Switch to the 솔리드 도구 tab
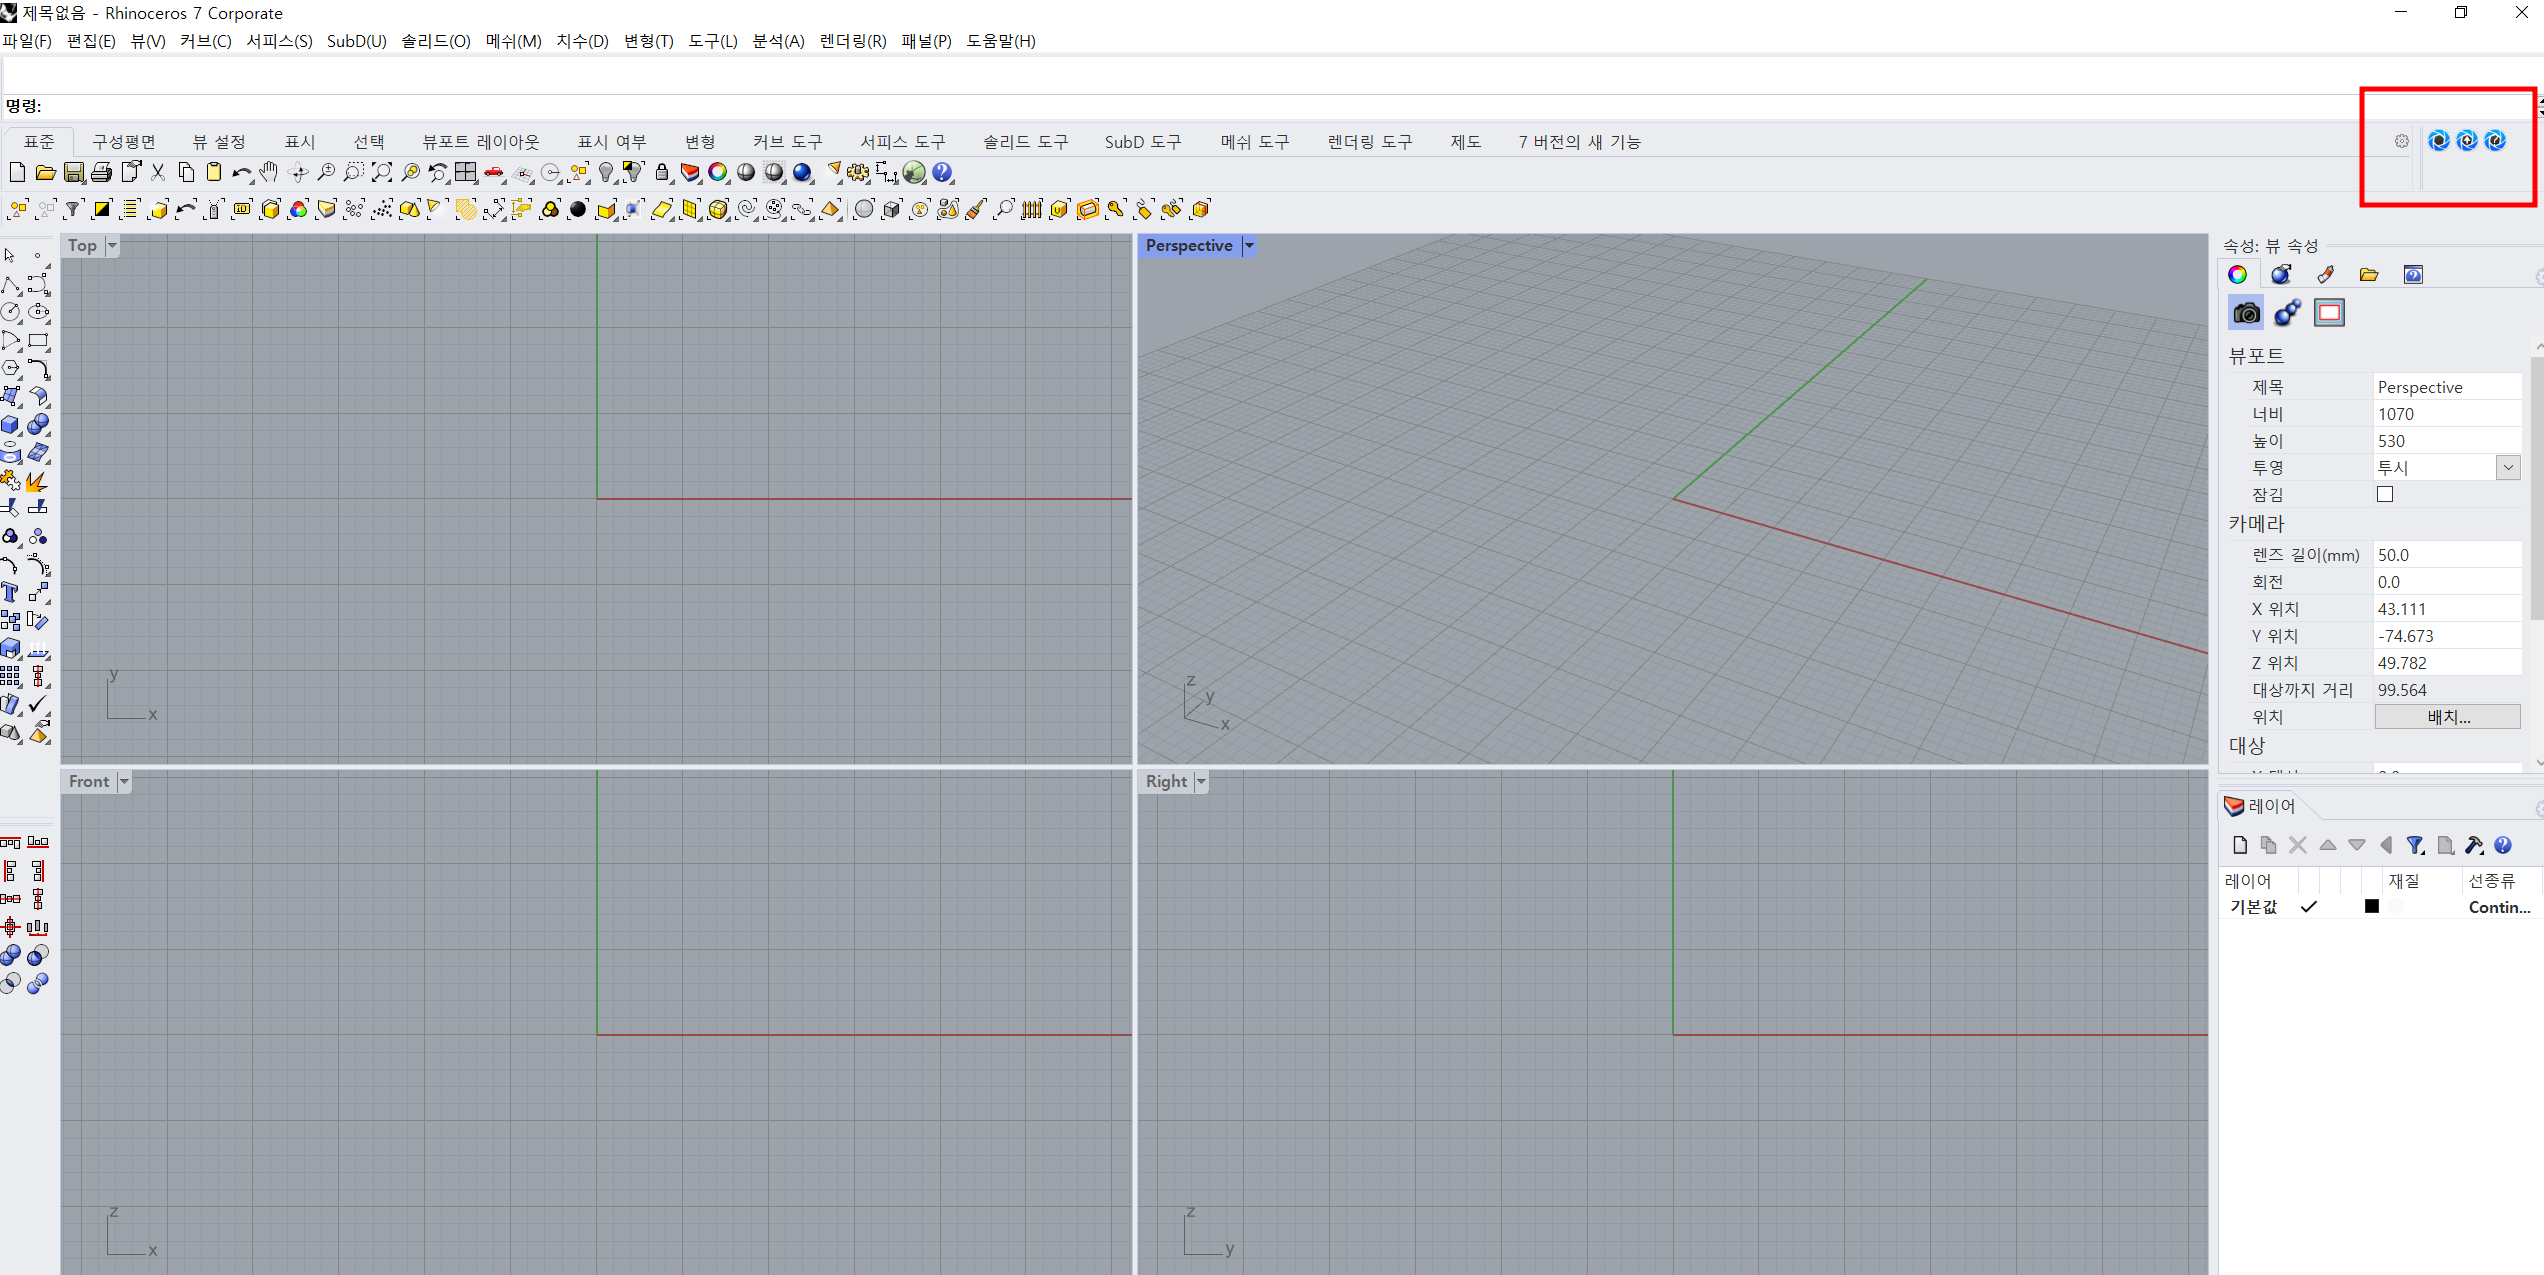This screenshot has height=1275, width=2544. coord(1025,142)
